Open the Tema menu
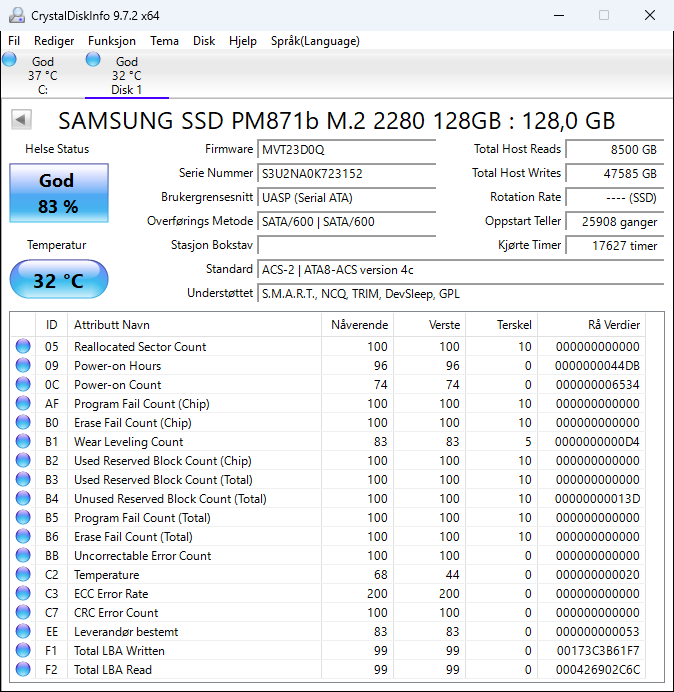The image size is (674, 692). (x=164, y=41)
